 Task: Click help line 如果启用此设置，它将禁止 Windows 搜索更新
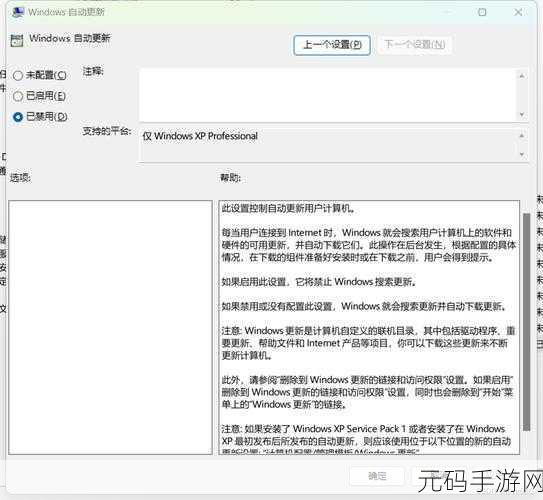[x=319, y=282]
